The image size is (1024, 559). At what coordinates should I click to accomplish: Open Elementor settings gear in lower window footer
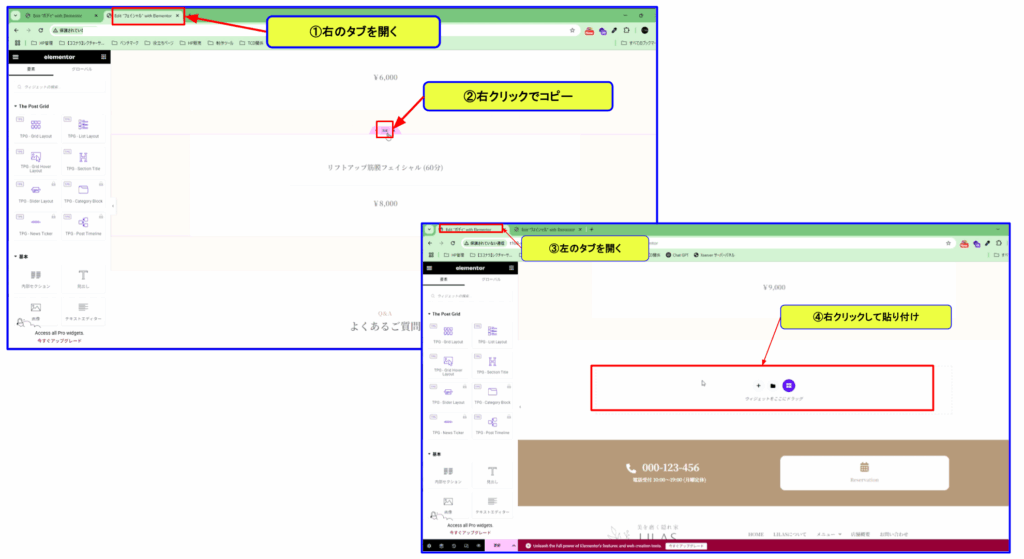429,546
